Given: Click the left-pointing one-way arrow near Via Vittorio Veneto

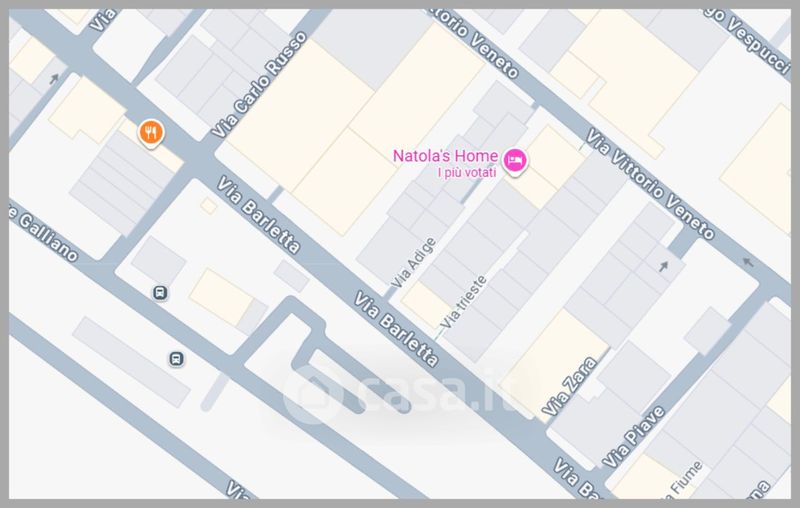Looking at the screenshot, I should (748, 262).
